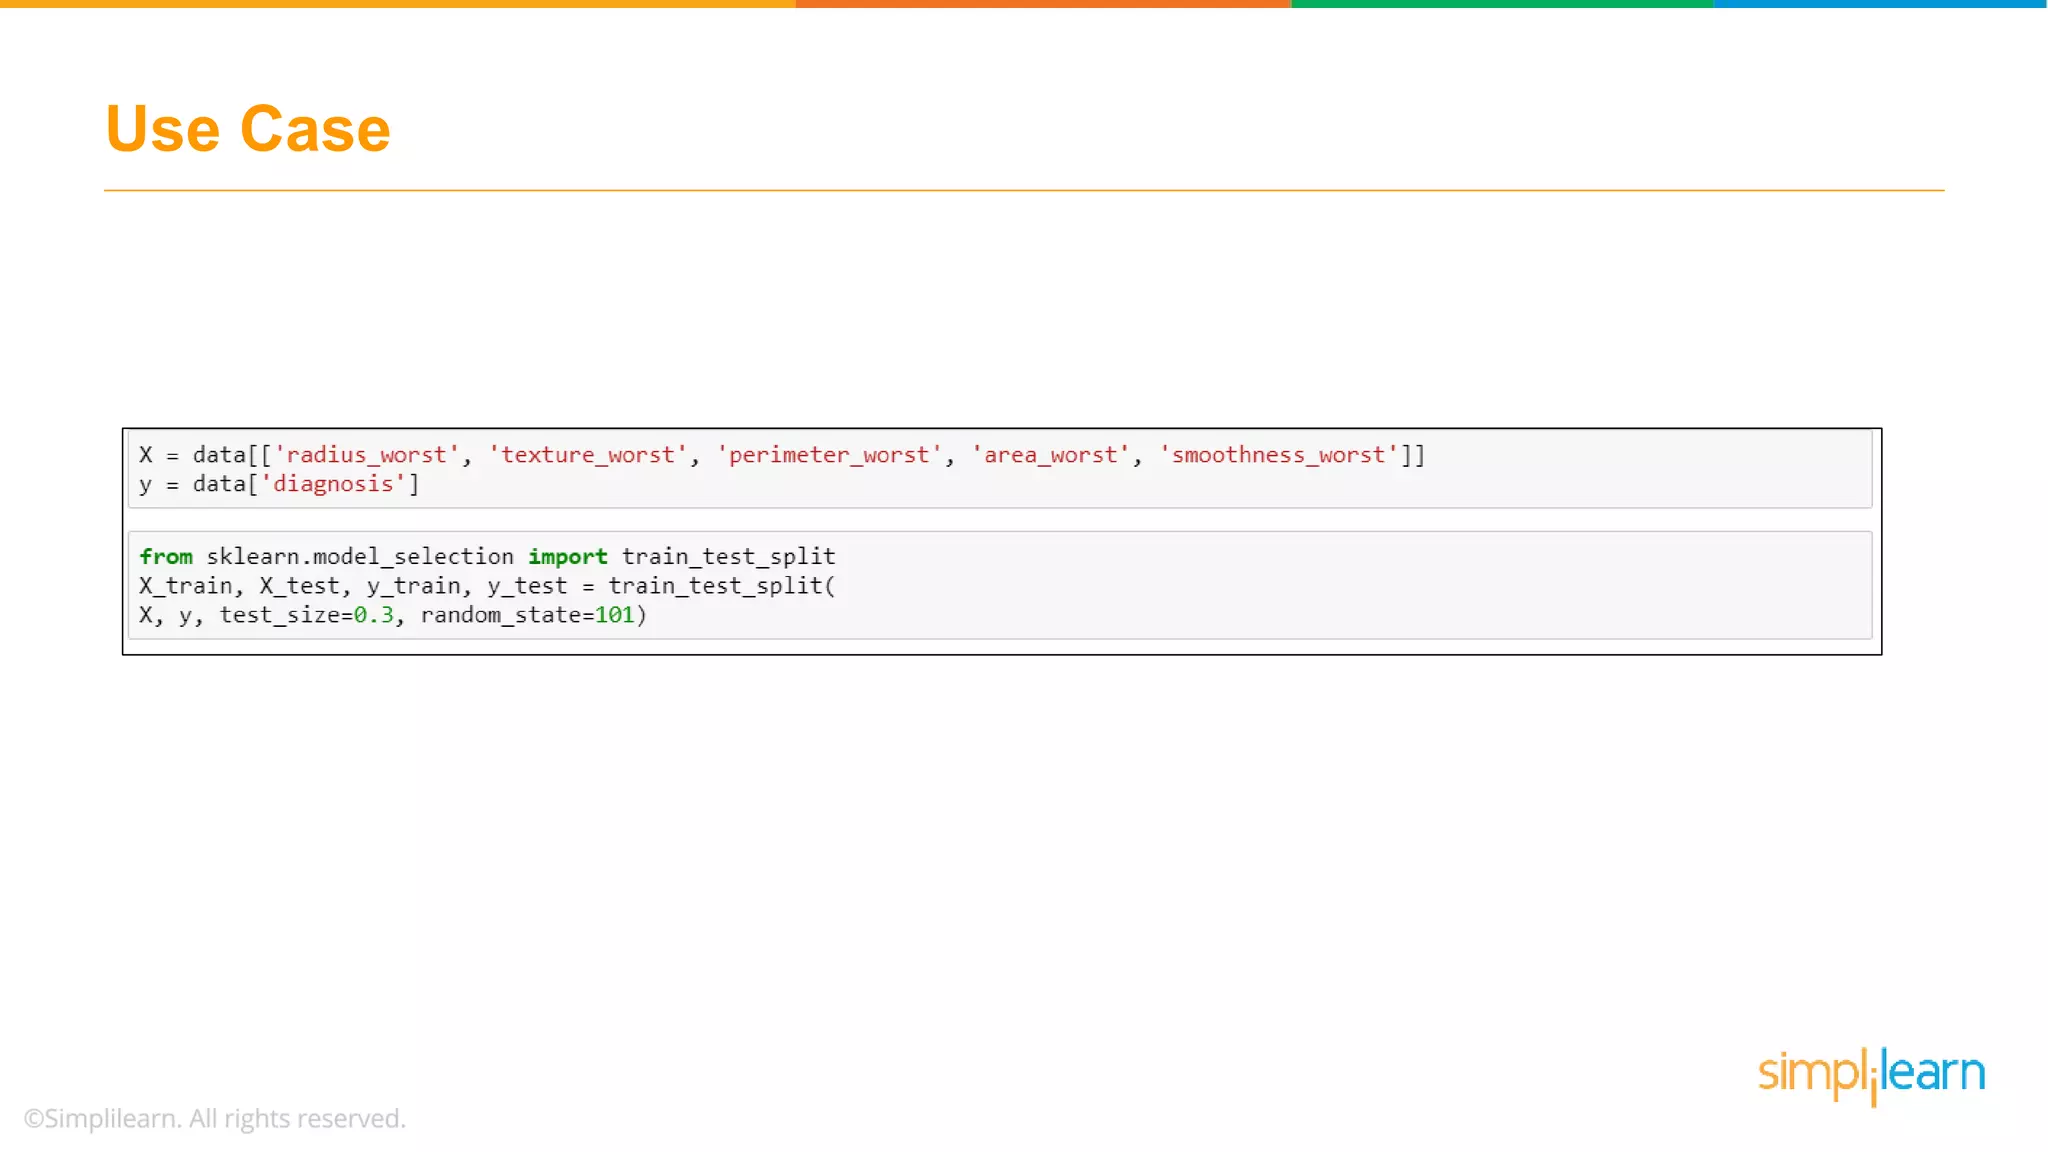Click the 'radius_worst' string in code

[366, 455]
